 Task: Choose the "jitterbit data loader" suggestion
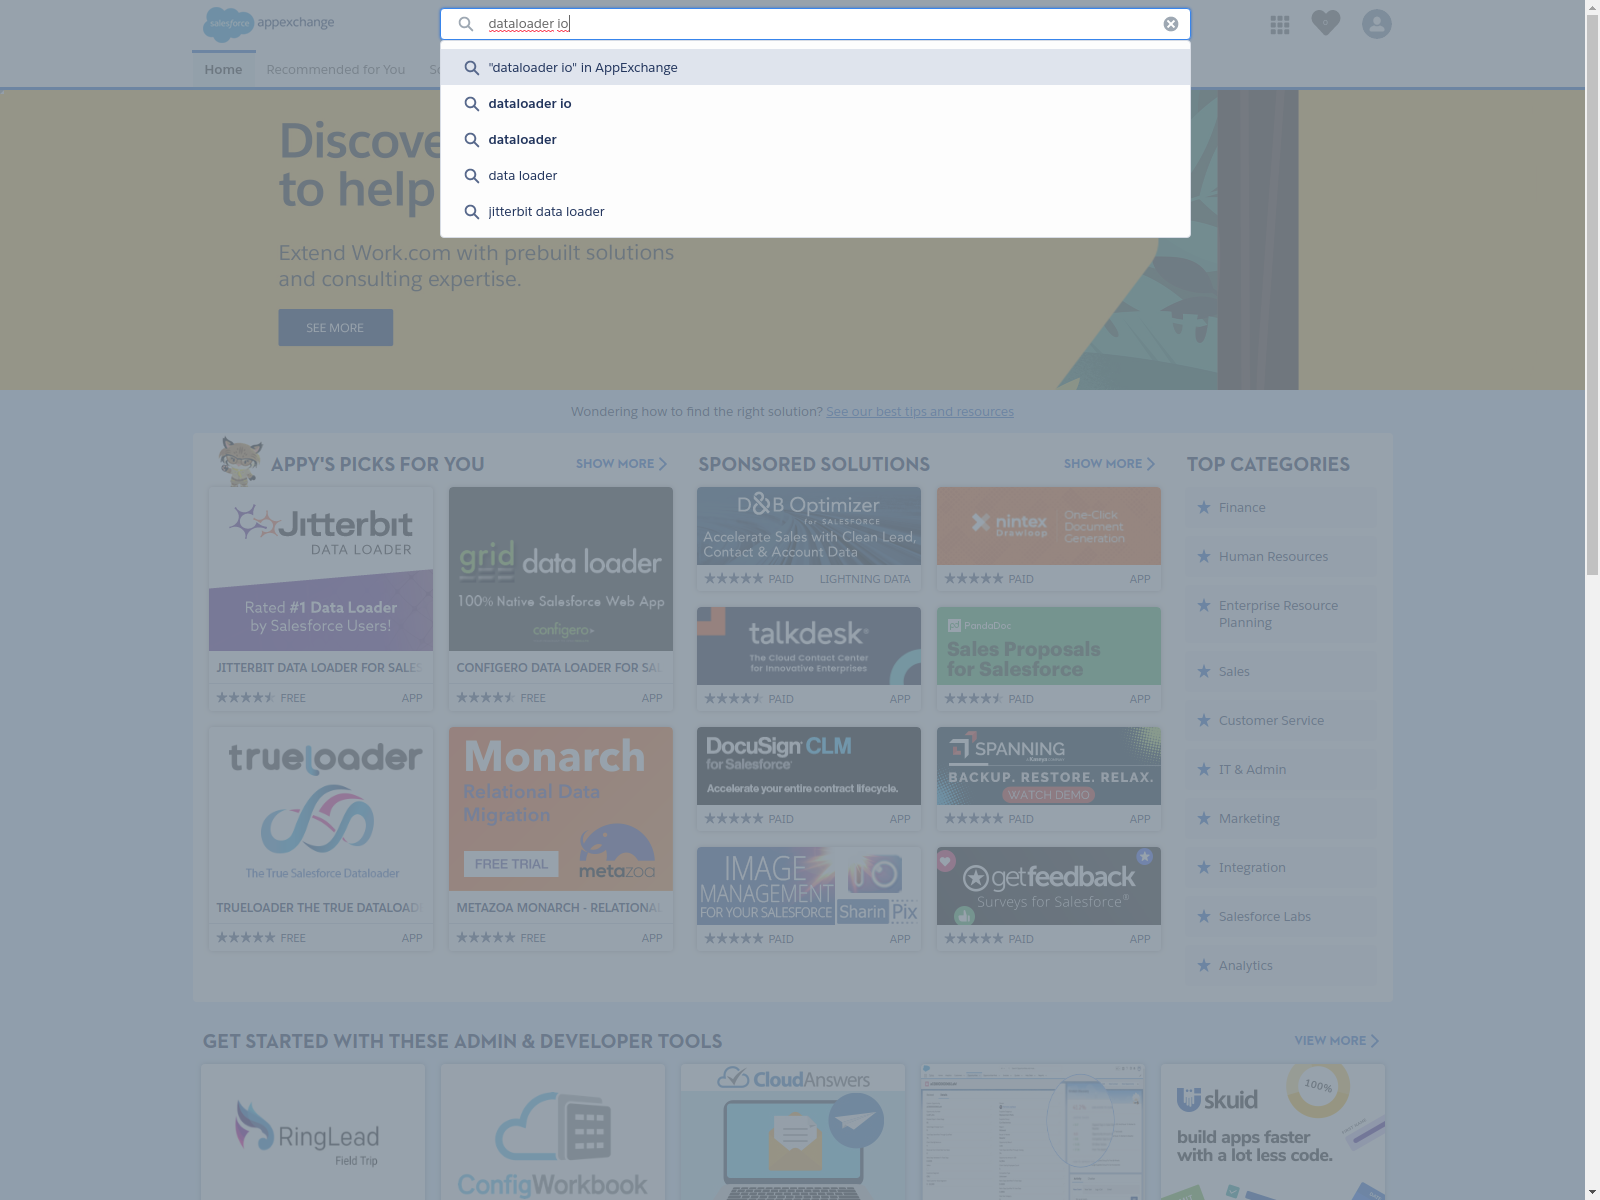pos(815,211)
